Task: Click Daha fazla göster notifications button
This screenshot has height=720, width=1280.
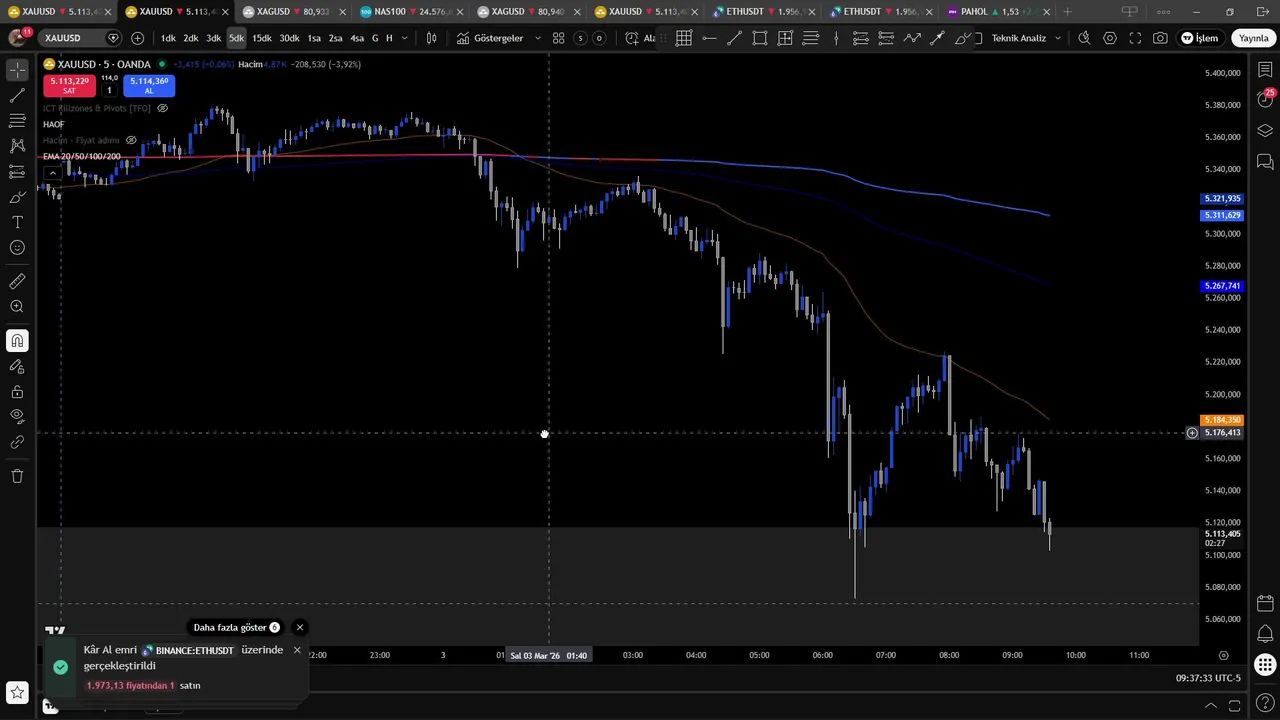Action: (x=236, y=628)
